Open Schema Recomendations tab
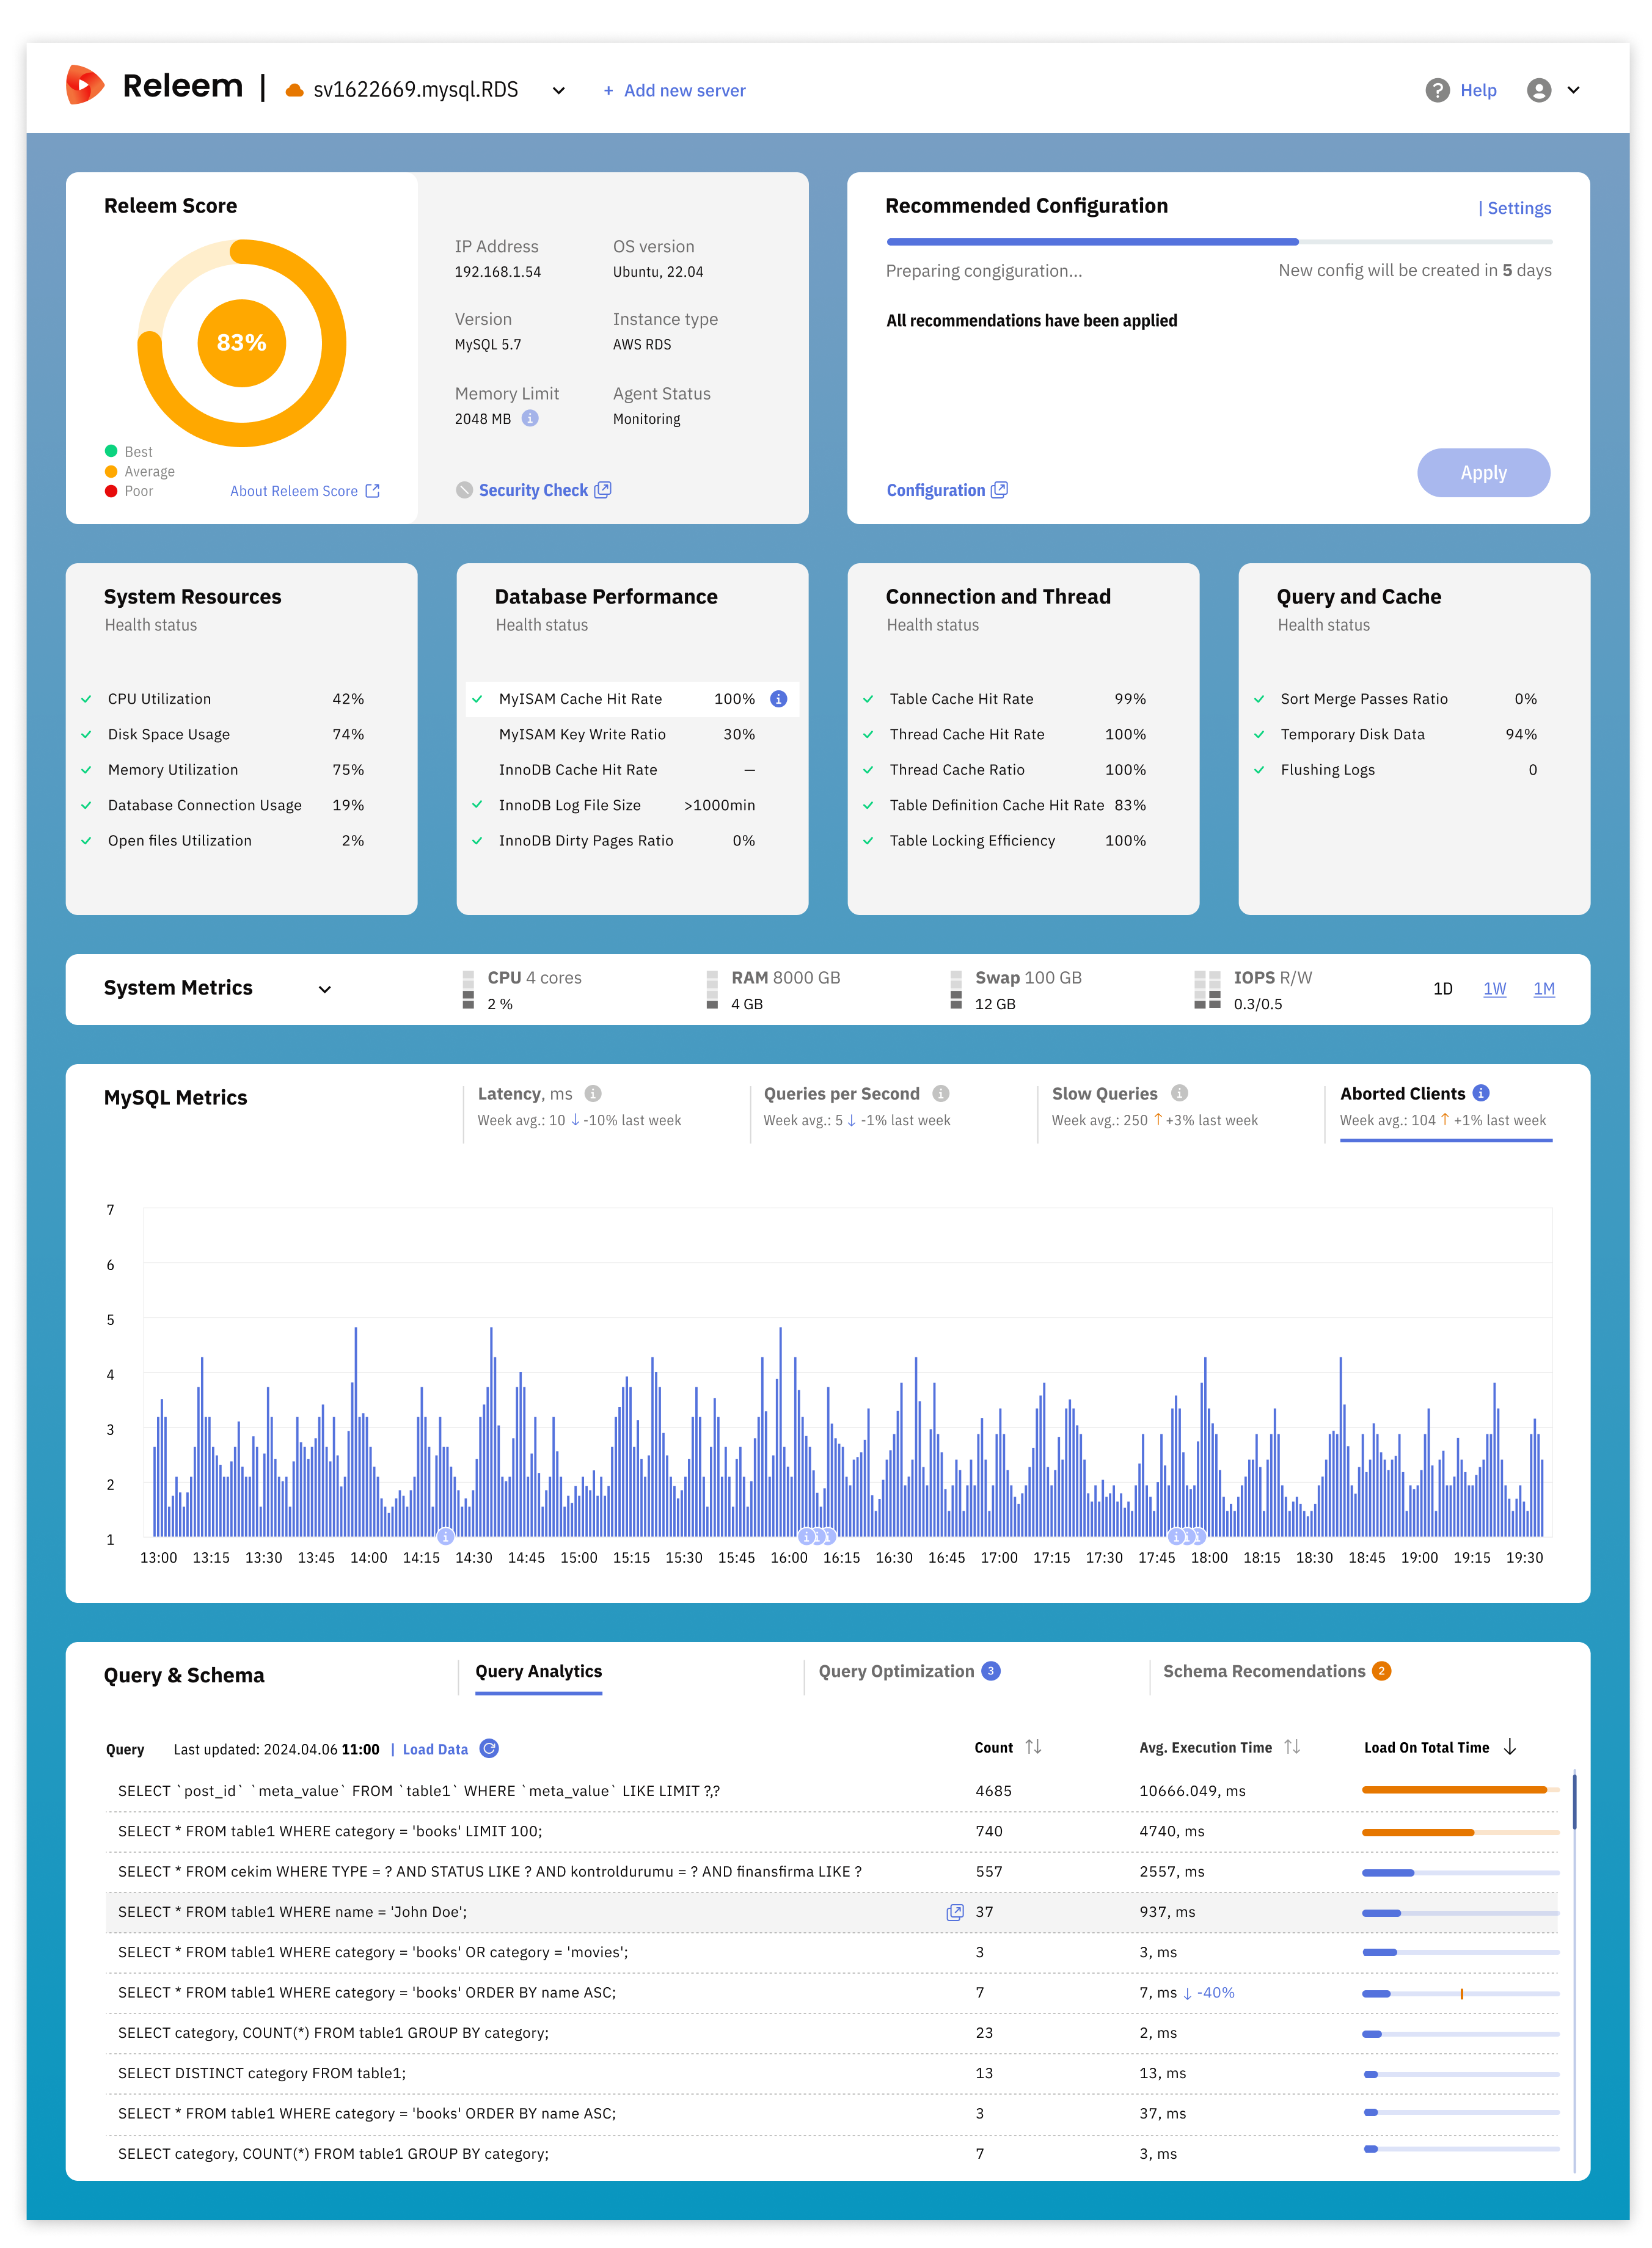Image resolution: width=1652 pixels, height=2248 pixels. point(1264,1671)
